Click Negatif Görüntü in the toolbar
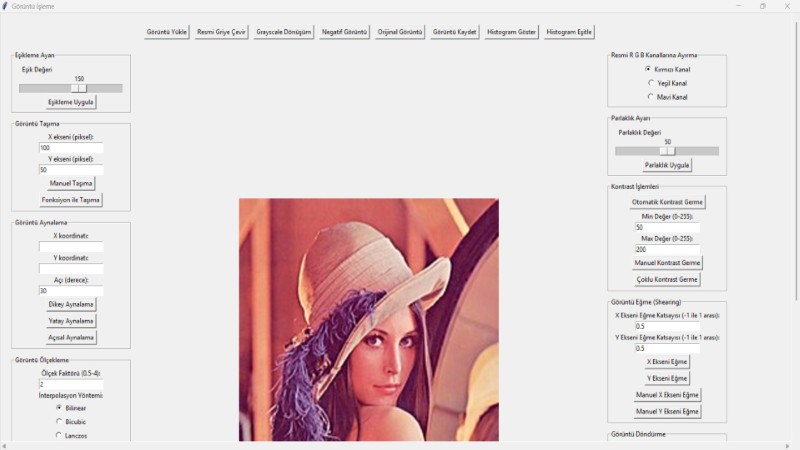 tap(345, 32)
